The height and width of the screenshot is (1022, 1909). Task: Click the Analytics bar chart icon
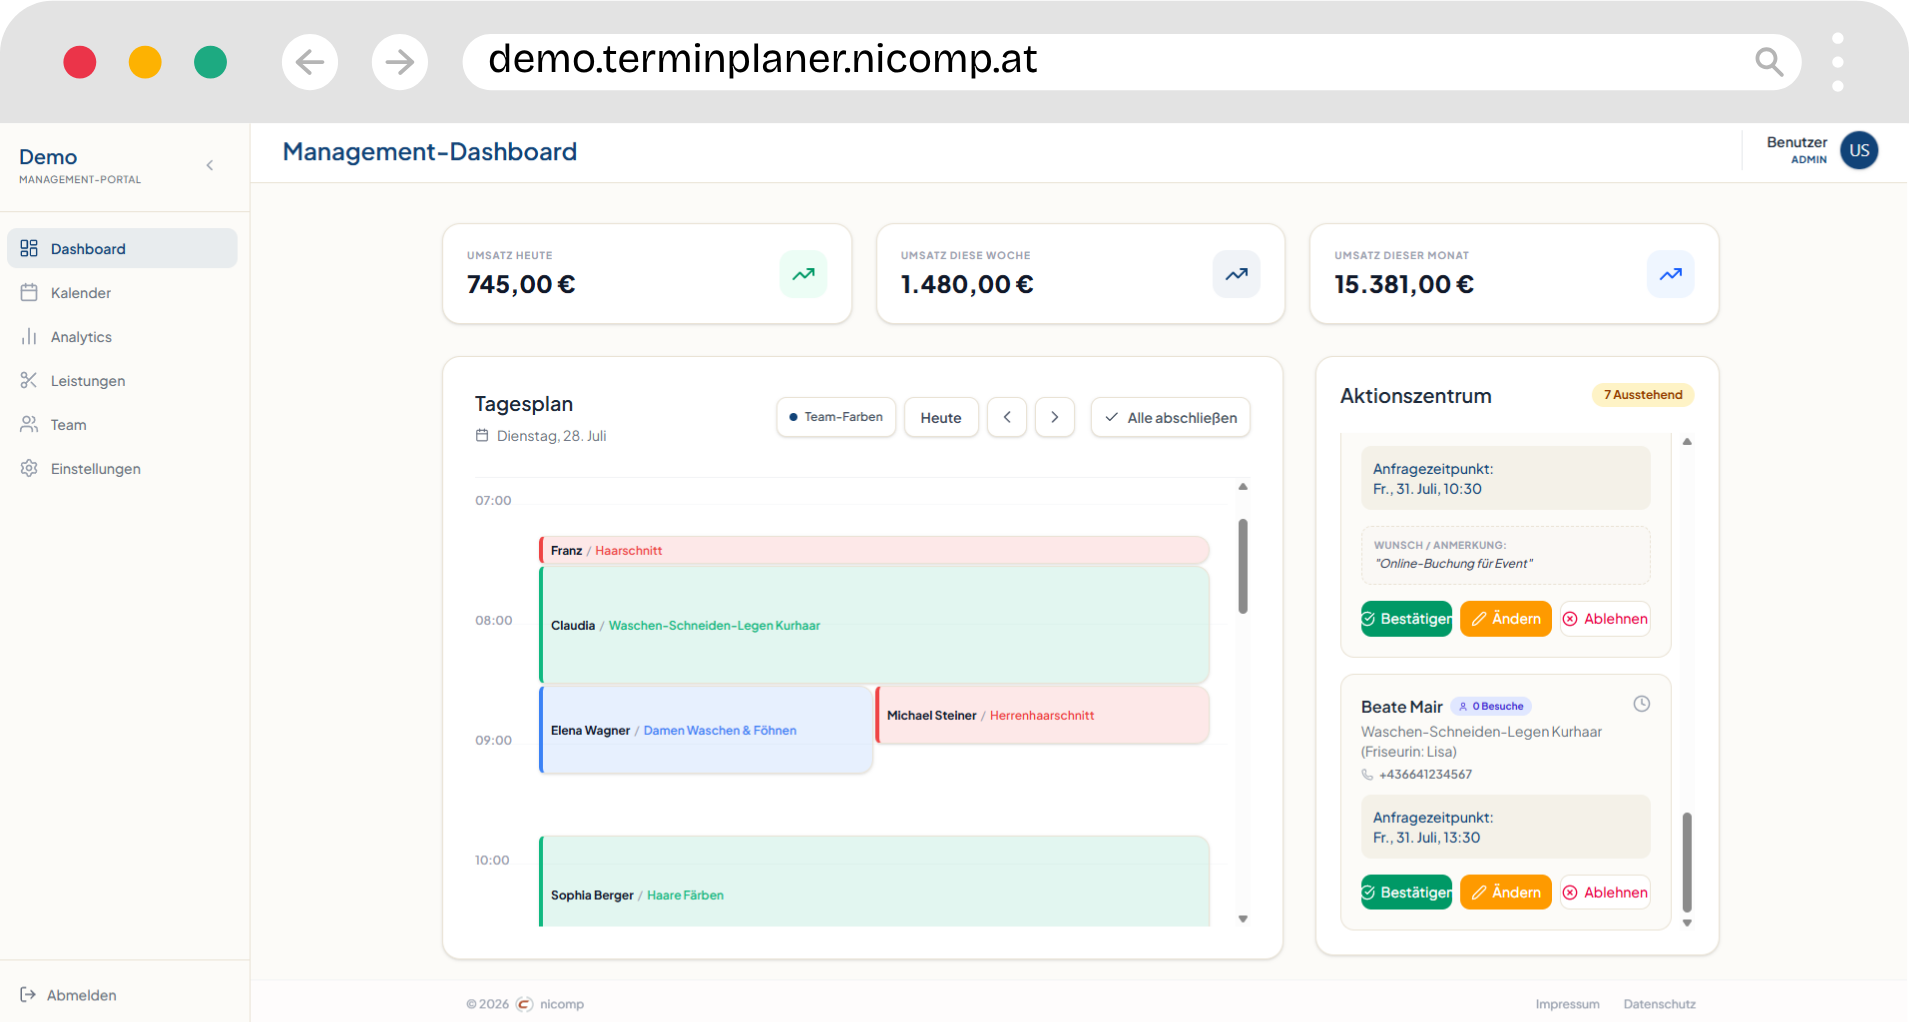pyautogui.click(x=29, y=336)
